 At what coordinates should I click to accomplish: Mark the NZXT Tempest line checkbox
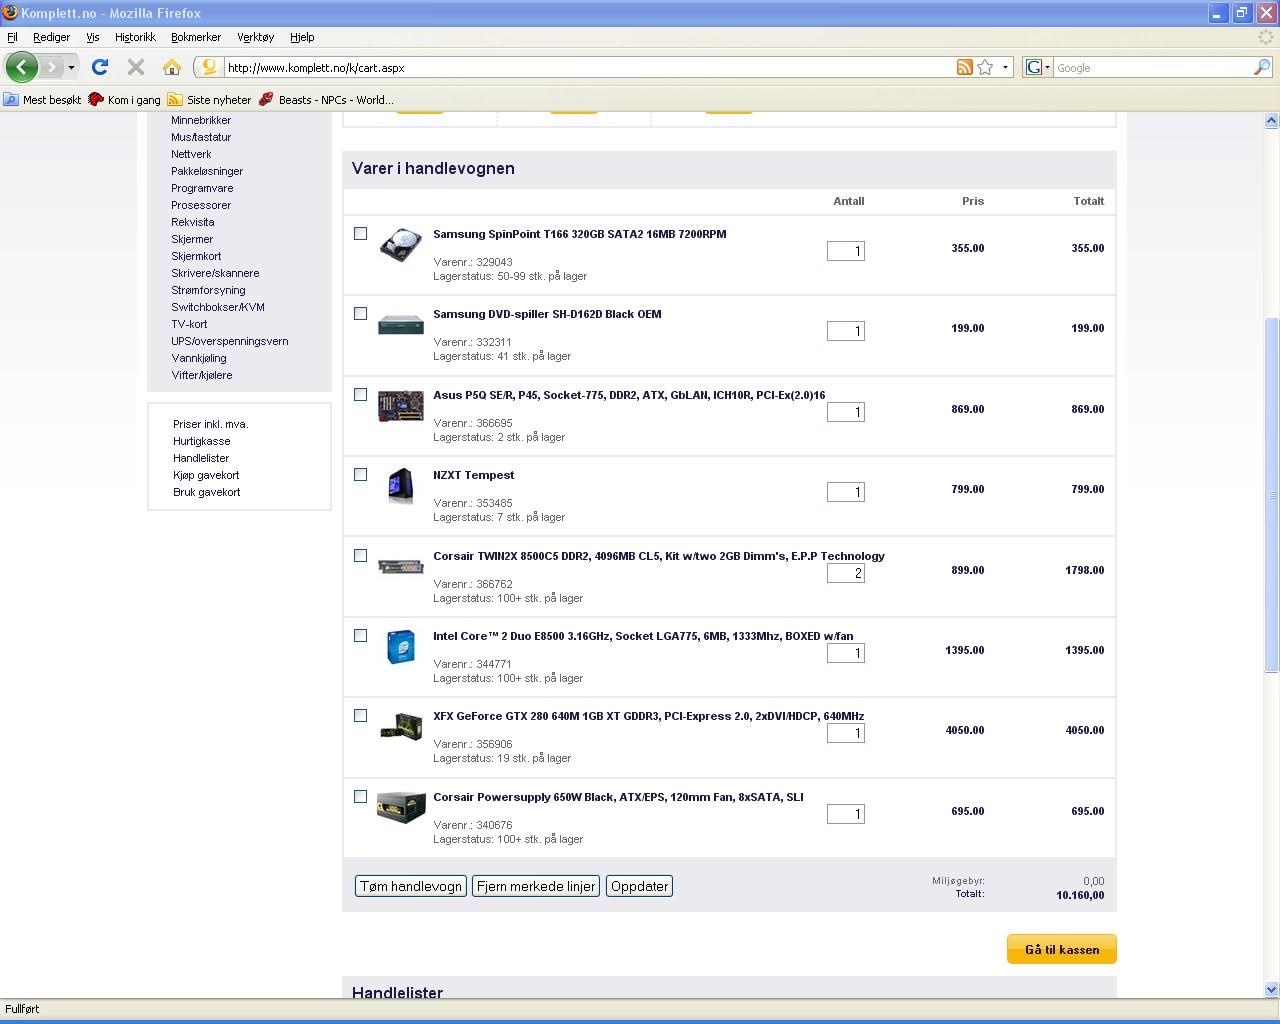360,474
